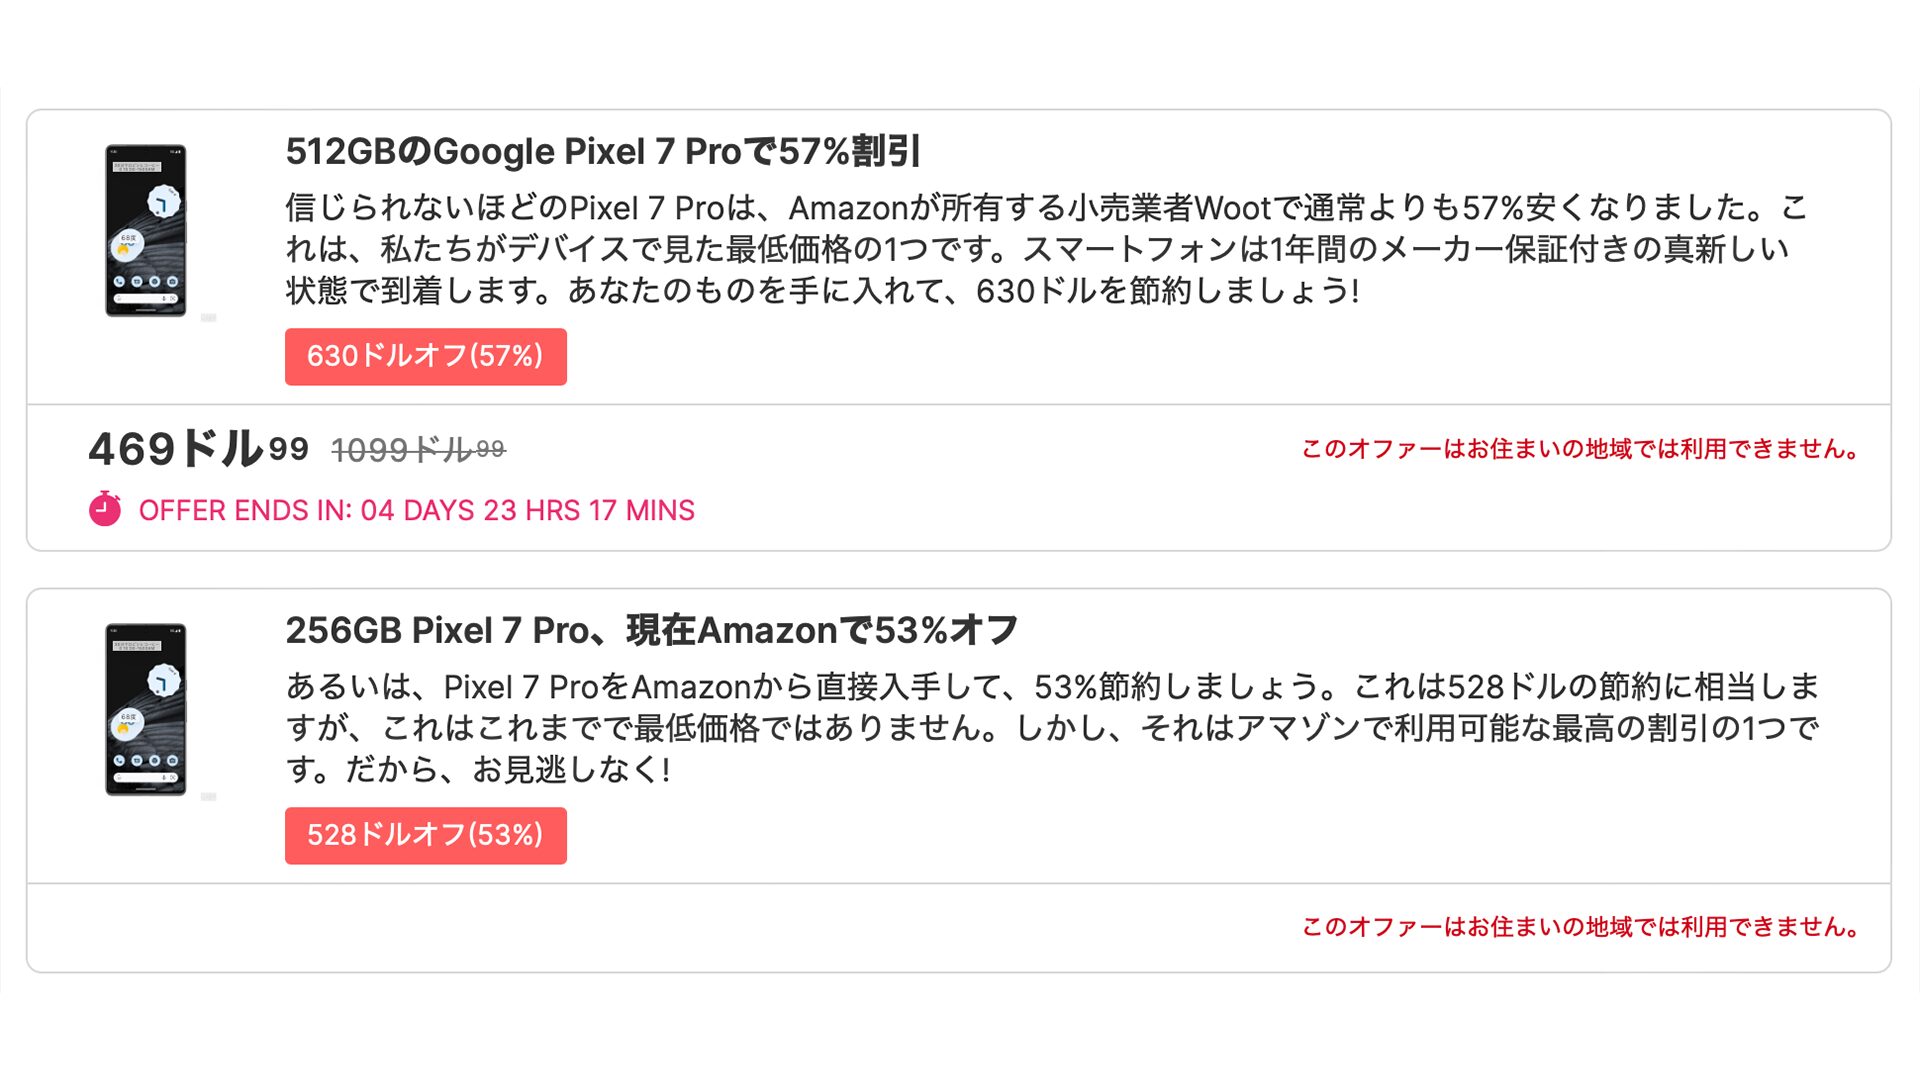Click the crossed-out 1099ドル99 original price
Viewport: 1920px width, 1080px height.
click(x=418, y=450)
